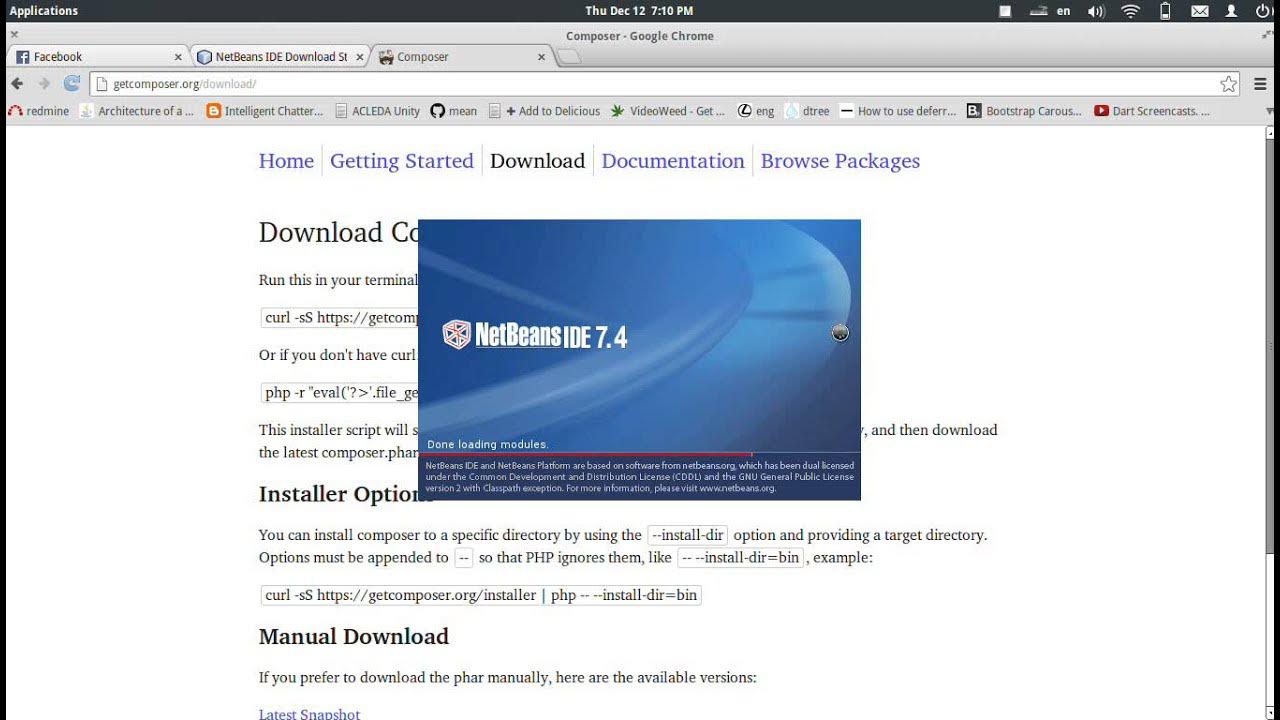Click the battery status icon
This screenshot has height=720, width=1280.
pos(1165,11)
